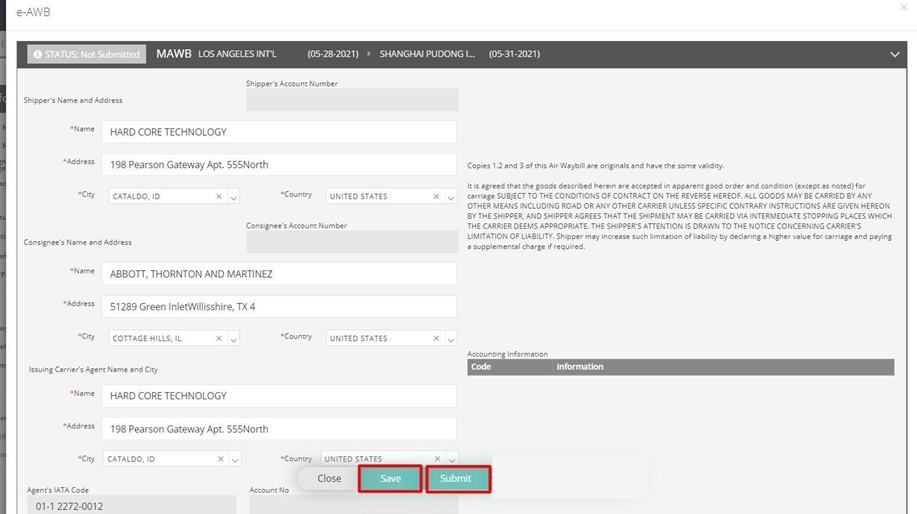Expand the consignee country dropdown
The height and width of the screenshot is (514, 917).
[x=451, y=340]
